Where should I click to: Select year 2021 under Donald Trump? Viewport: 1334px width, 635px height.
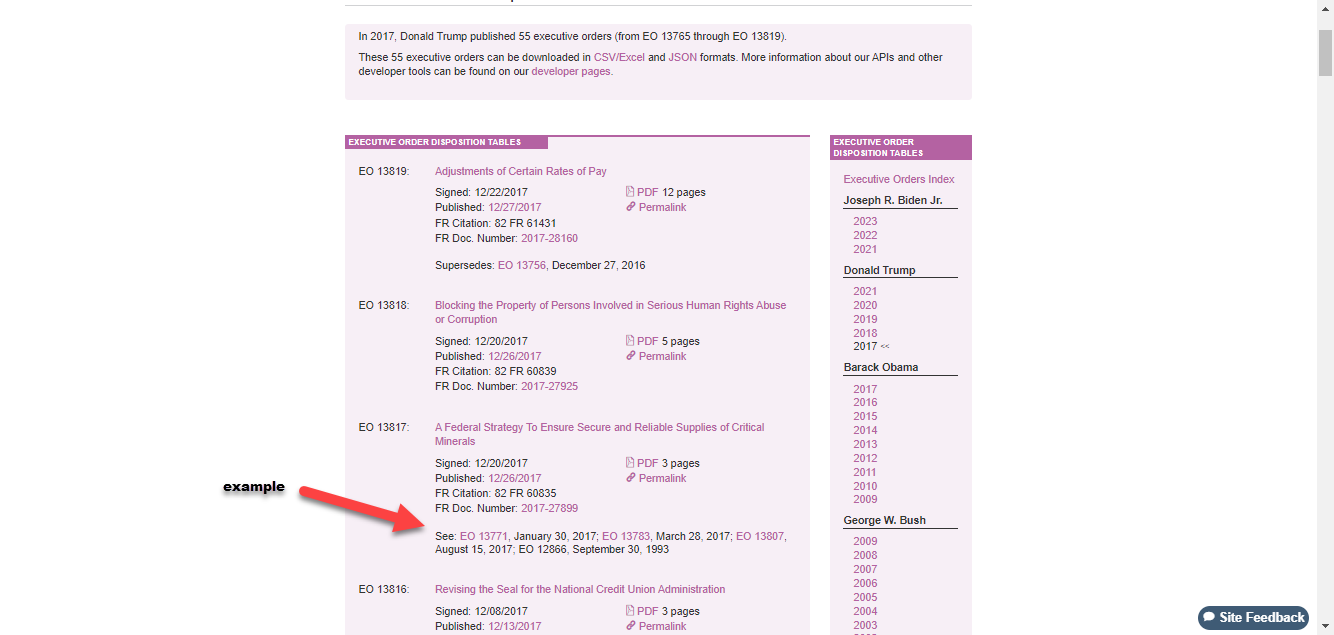coord(865,291)
